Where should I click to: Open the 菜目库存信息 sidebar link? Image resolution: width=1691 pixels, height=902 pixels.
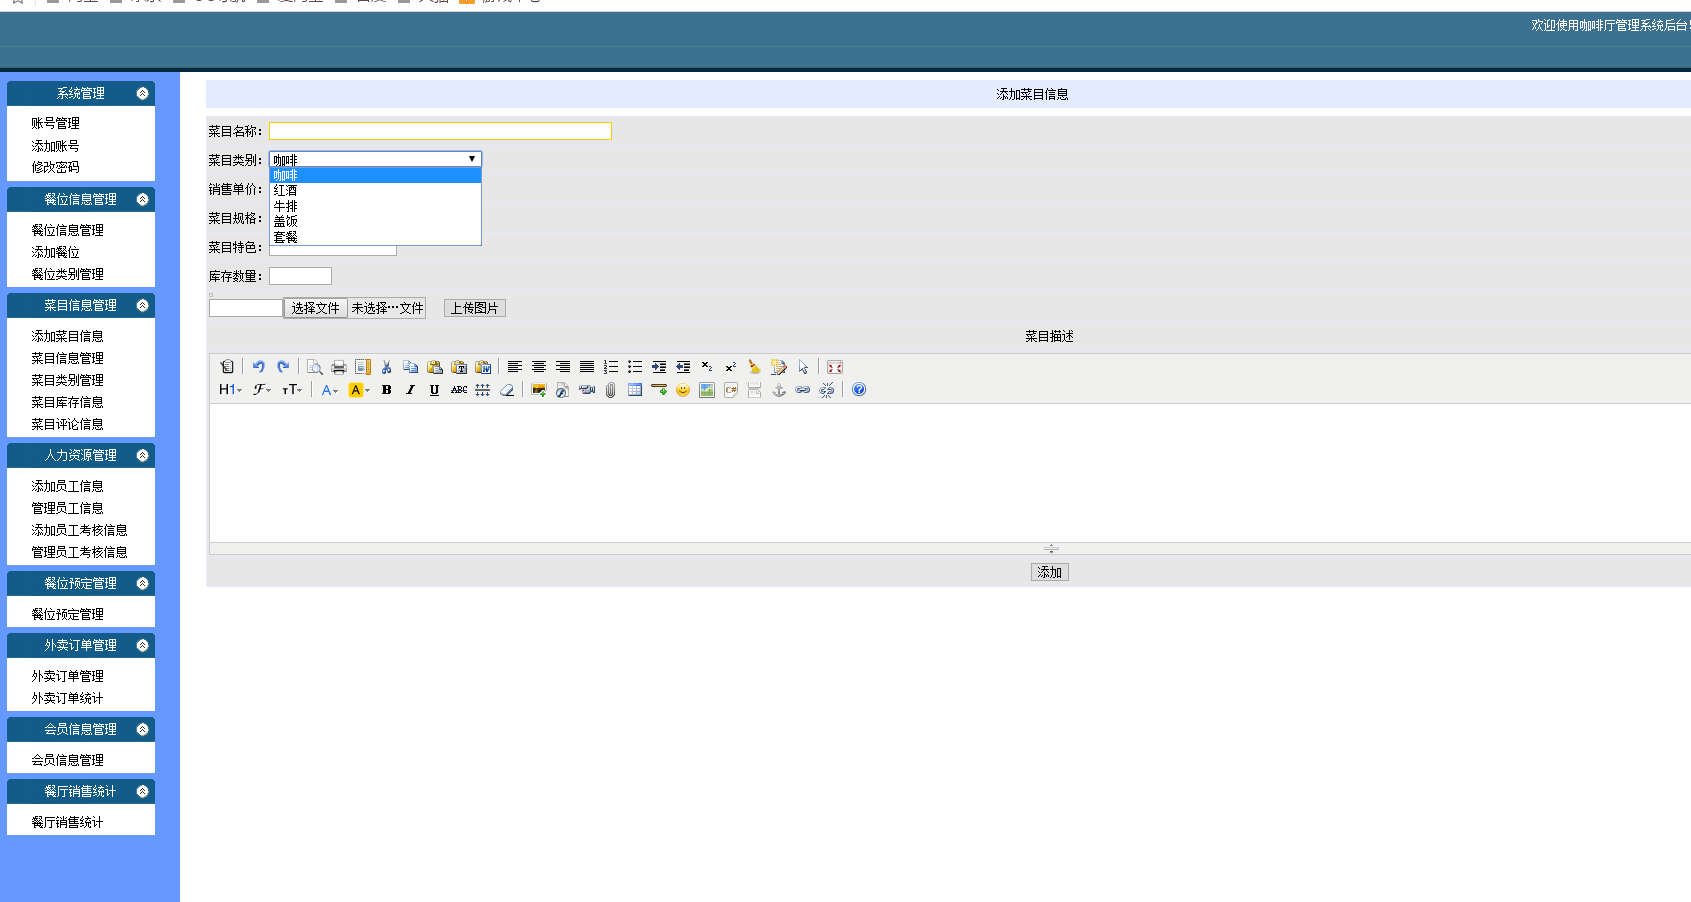[x=67, y=402]
